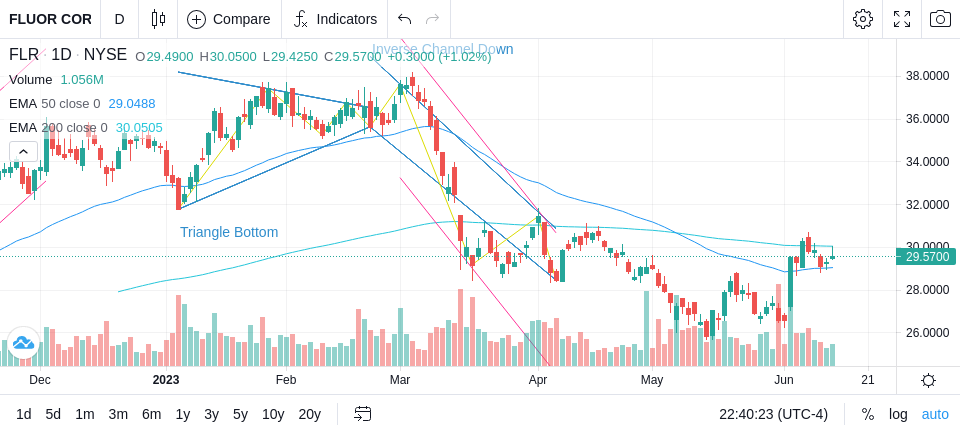Select the 3y time range
Screen dimensions: 960x433
[x=211, y=414]
